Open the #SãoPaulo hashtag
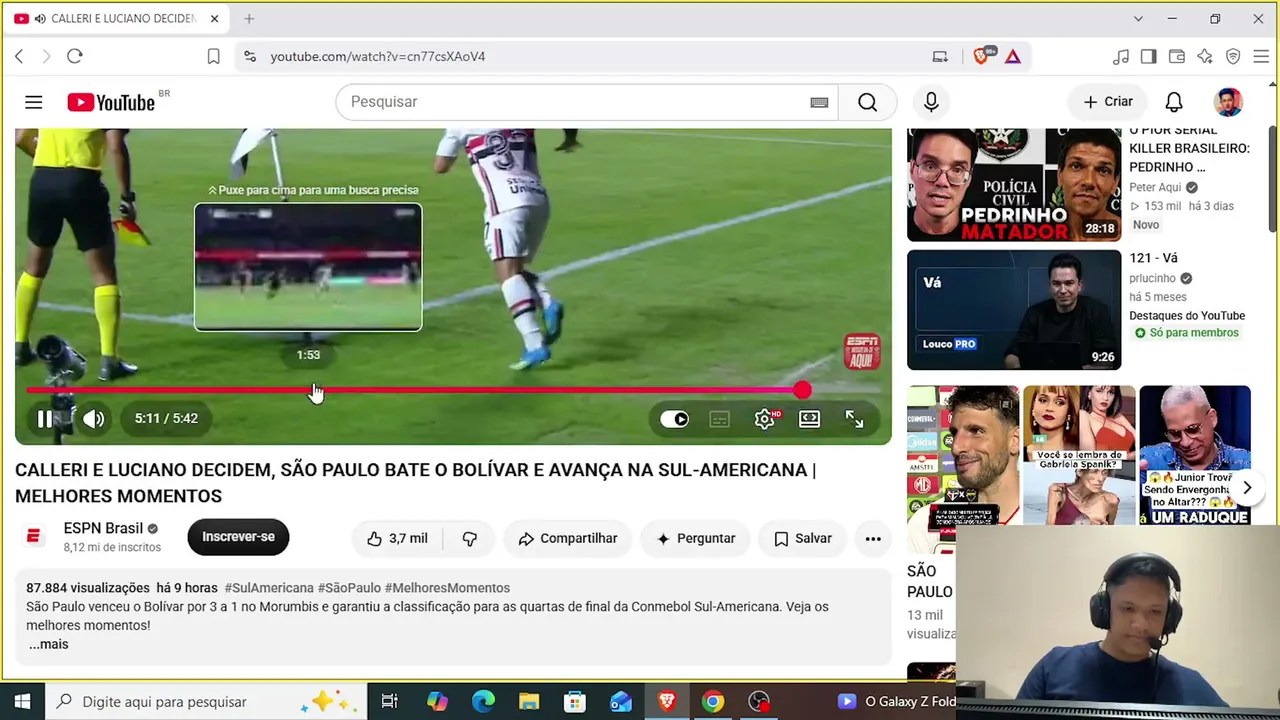The height and width of the screenshot is (720, 1280). [x=349, y=588]
